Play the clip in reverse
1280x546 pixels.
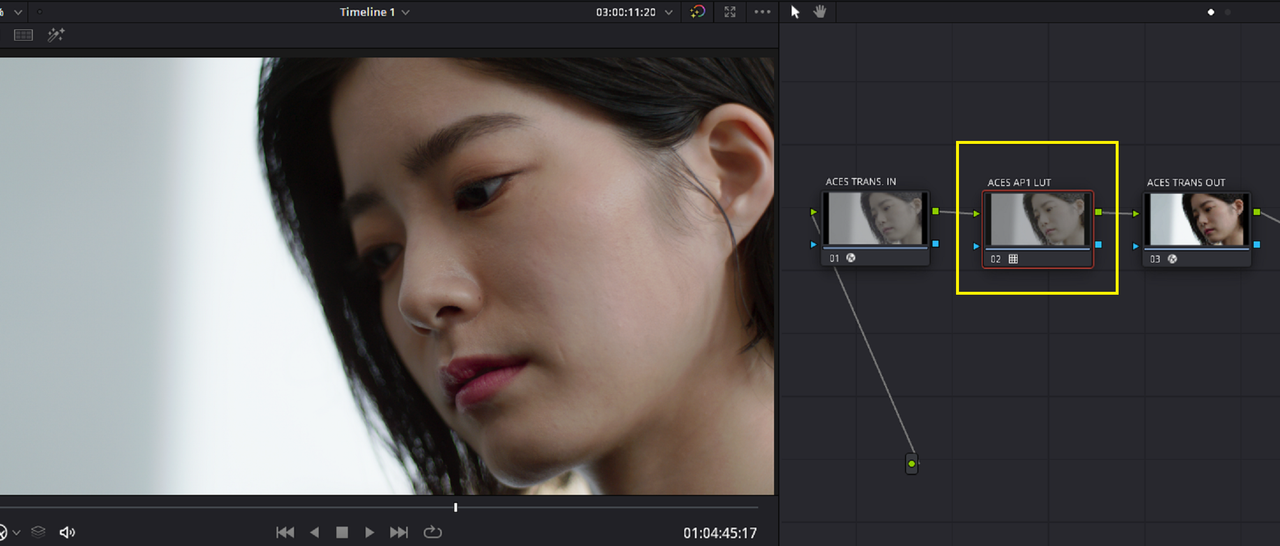(x=314, y=533)
